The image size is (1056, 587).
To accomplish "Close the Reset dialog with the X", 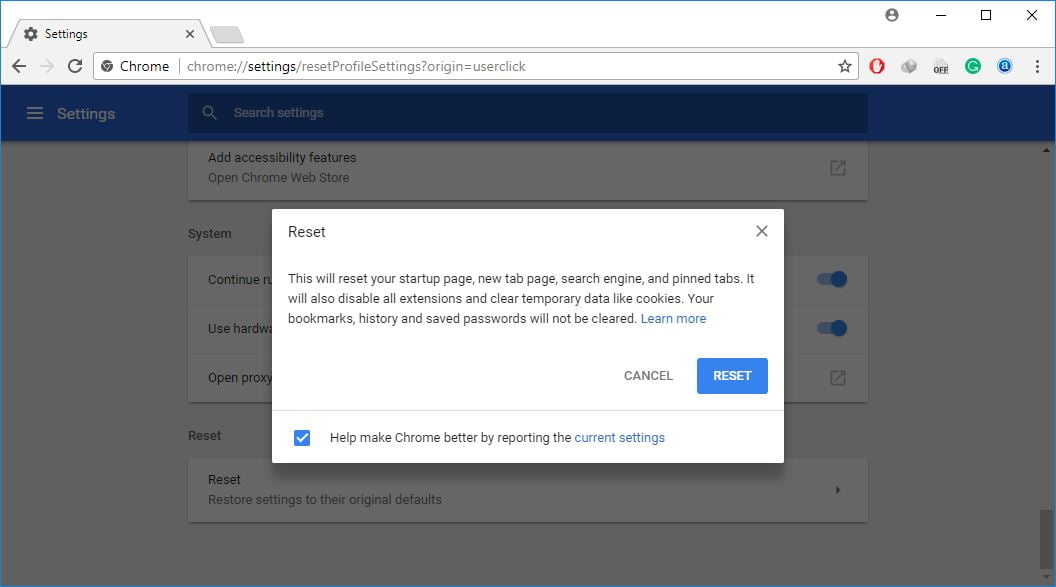I will pyautogui.click(x=762, y=231).
